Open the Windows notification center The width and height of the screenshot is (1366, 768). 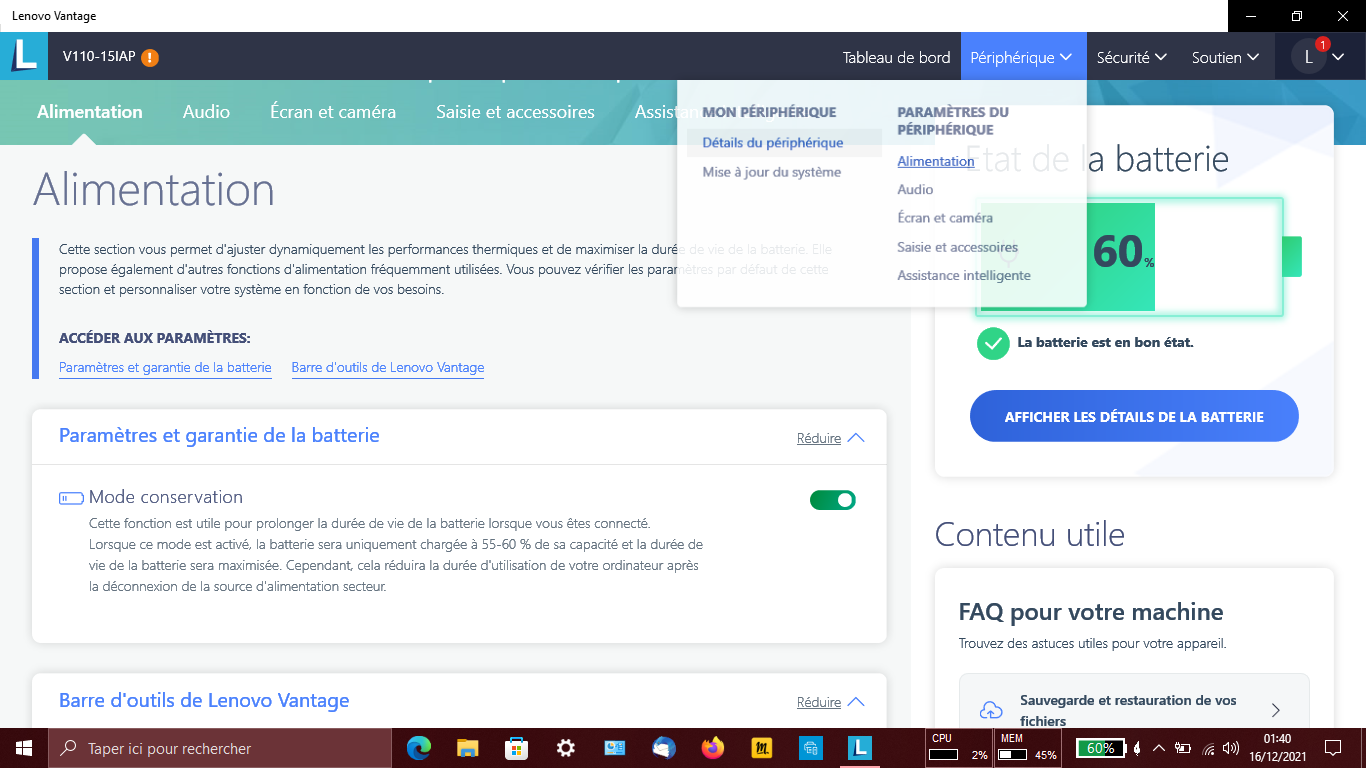(x=1333, y=748)
